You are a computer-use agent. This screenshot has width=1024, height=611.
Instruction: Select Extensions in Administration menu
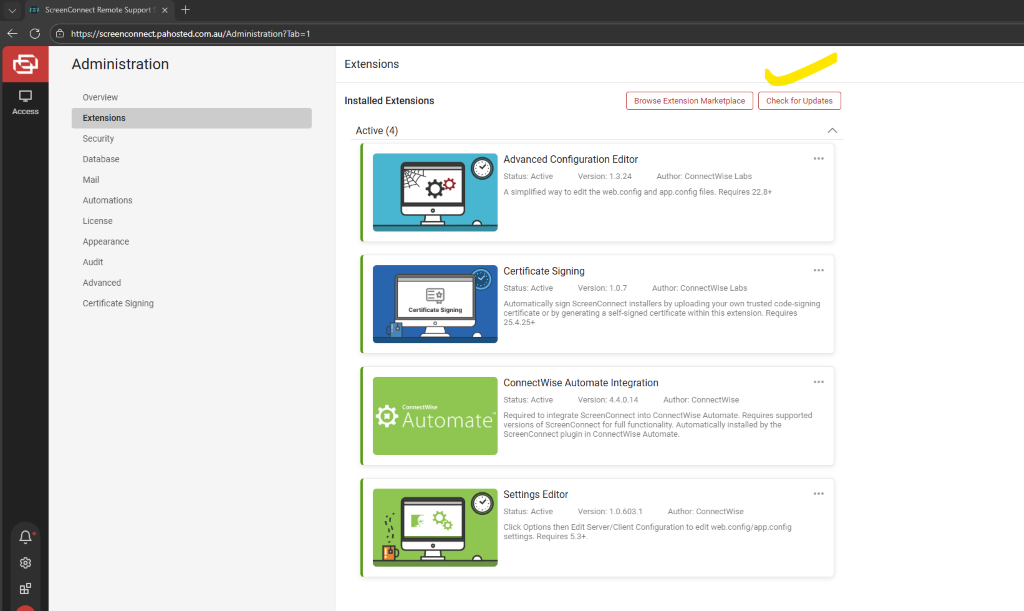point(191,118)
